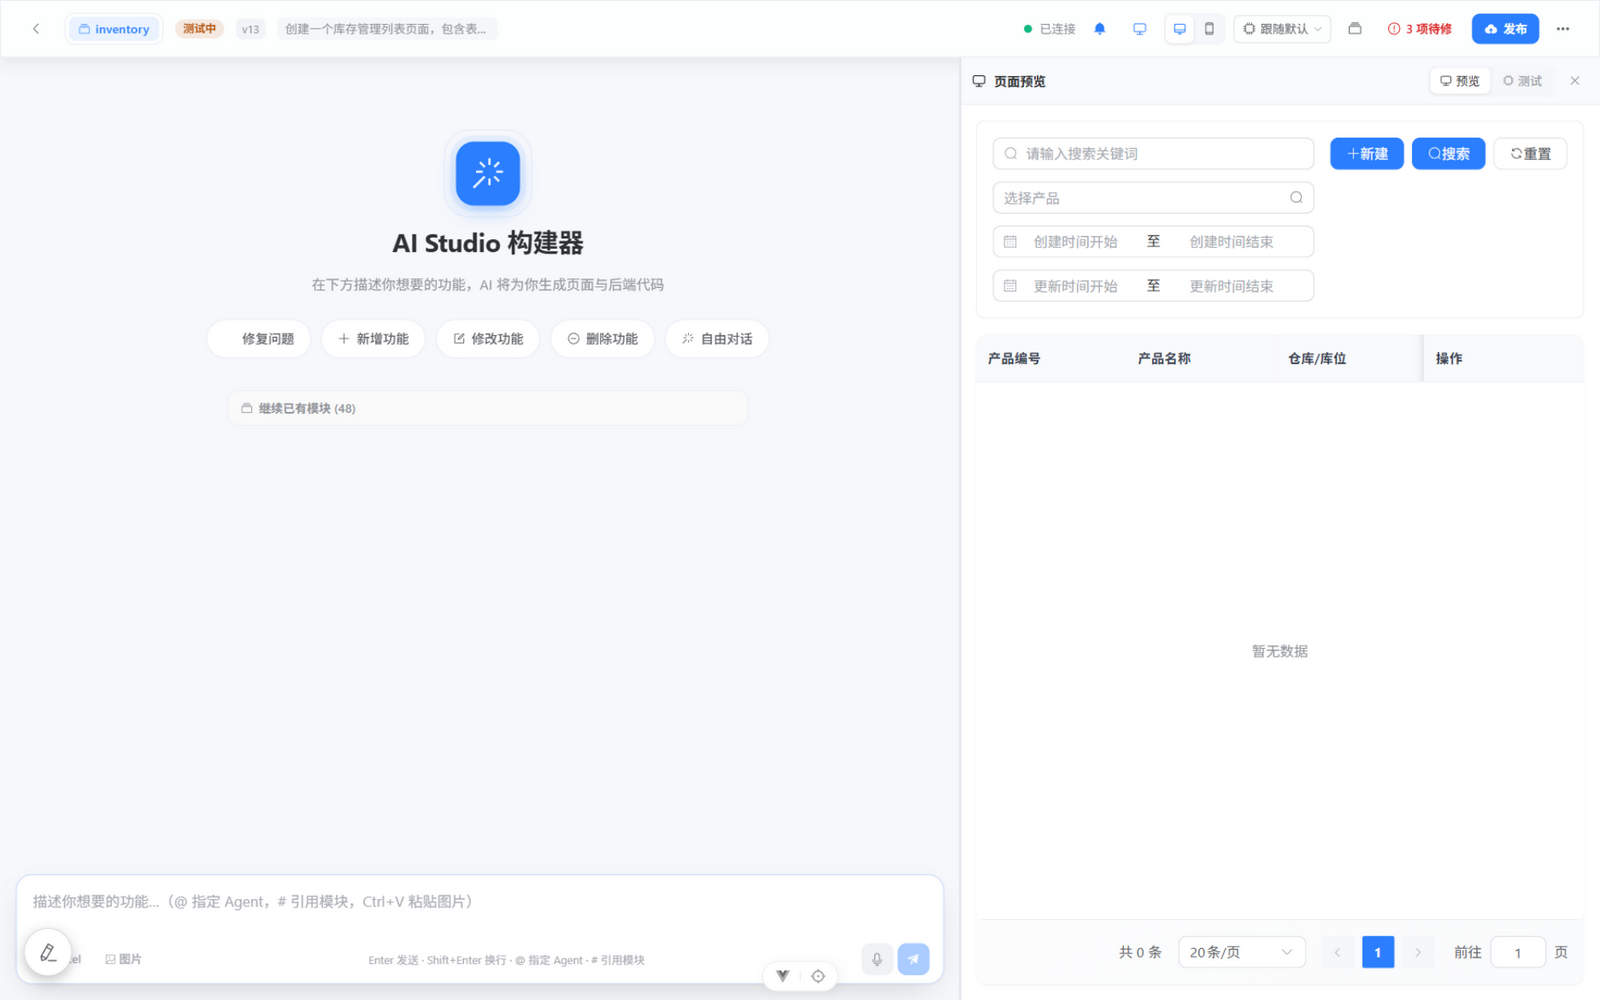This screenshot has height=1000, width=1600.
Task: Choose the 自由对话 quick action
Action: (717, 339)
